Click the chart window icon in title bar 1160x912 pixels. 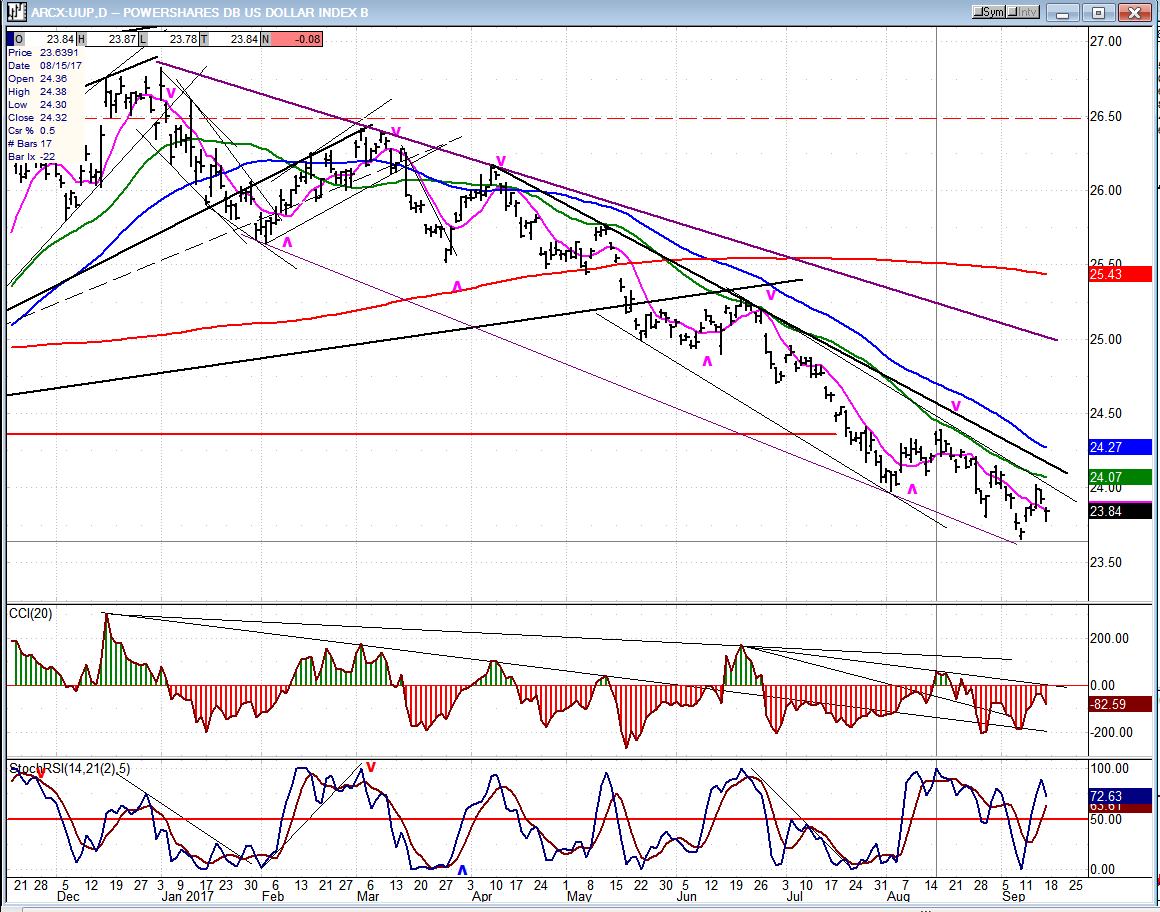tap(15, 13)
